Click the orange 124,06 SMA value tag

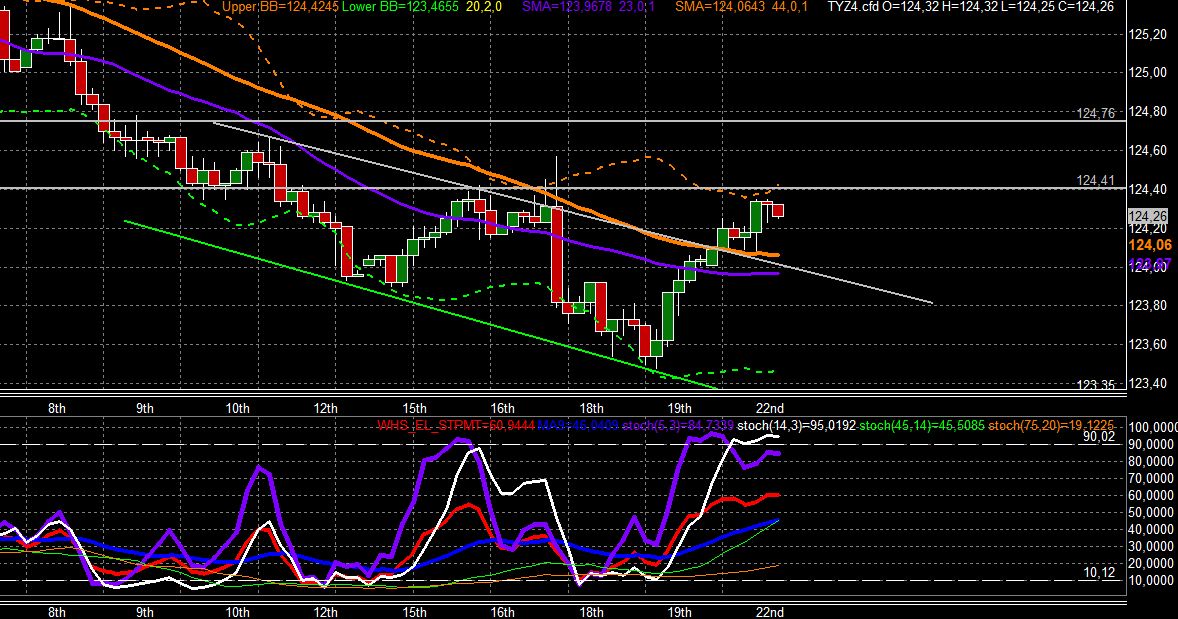pos(1150,246)
